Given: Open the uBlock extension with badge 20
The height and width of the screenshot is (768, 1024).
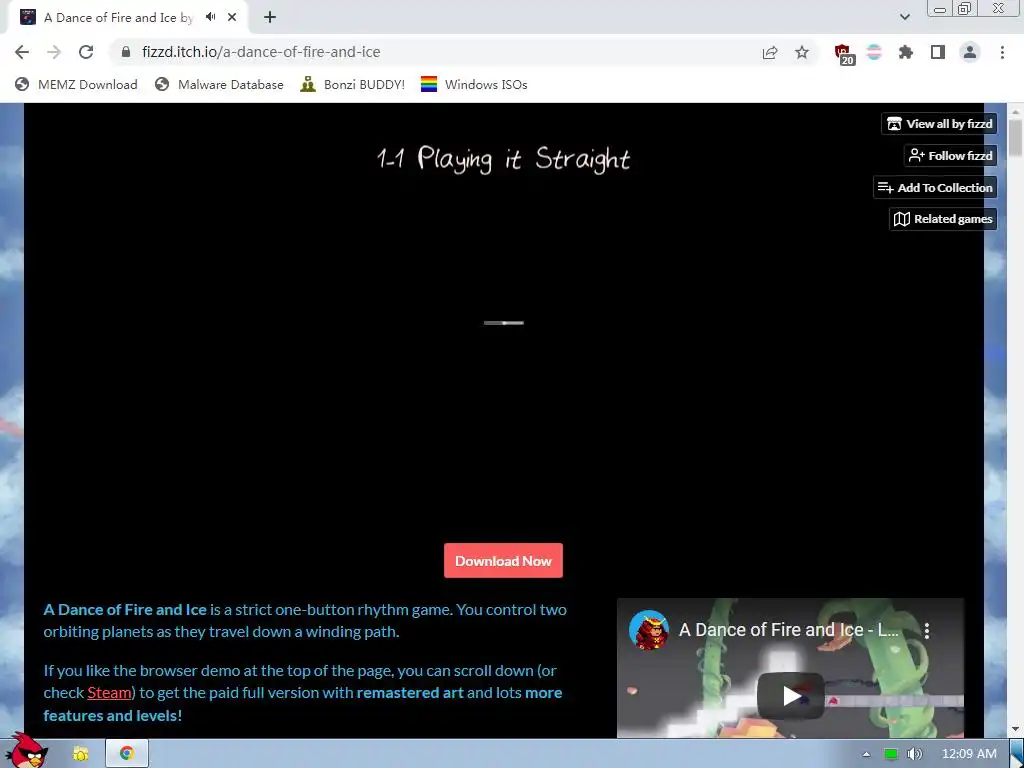Looking at the screenshot, I should click(844, 54).
